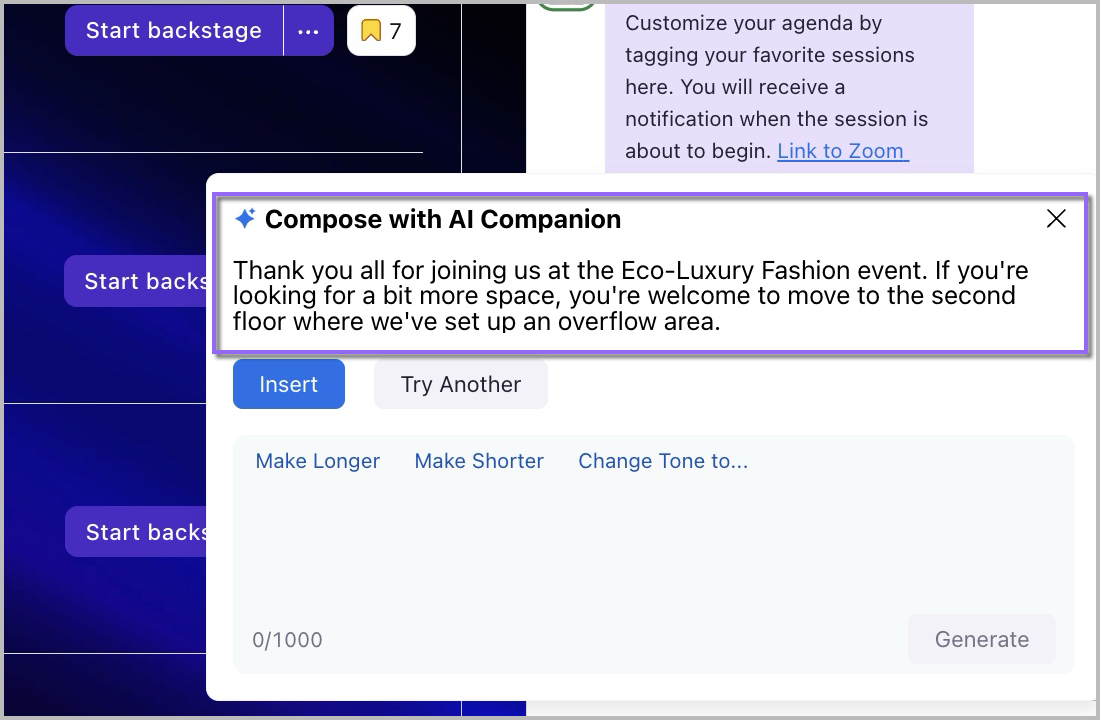1100x720 pixels.
Task: Click the AI Companion sparkle icon
Action: click(x=245, y=219)
